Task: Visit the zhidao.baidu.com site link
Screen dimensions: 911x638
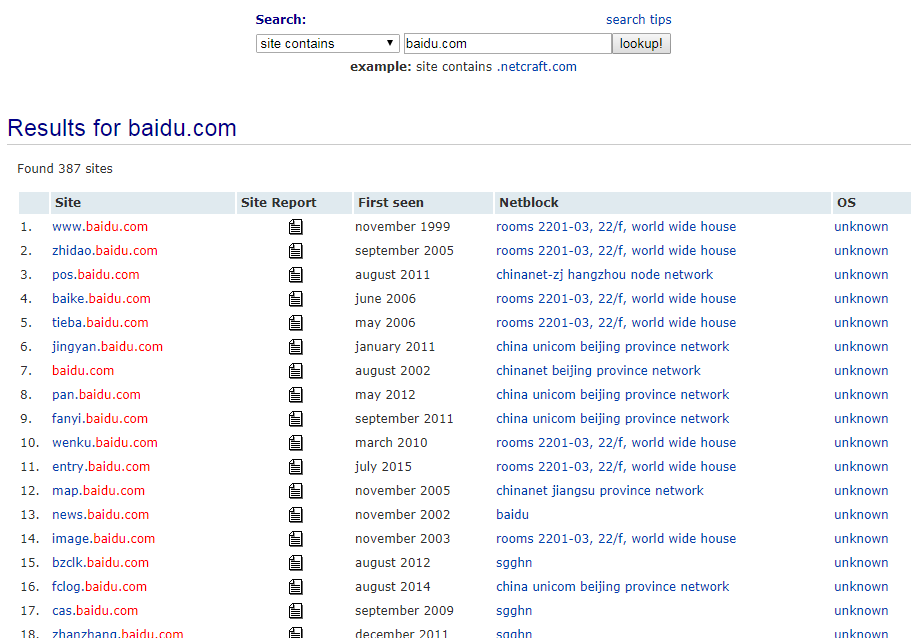Action: 105,250
